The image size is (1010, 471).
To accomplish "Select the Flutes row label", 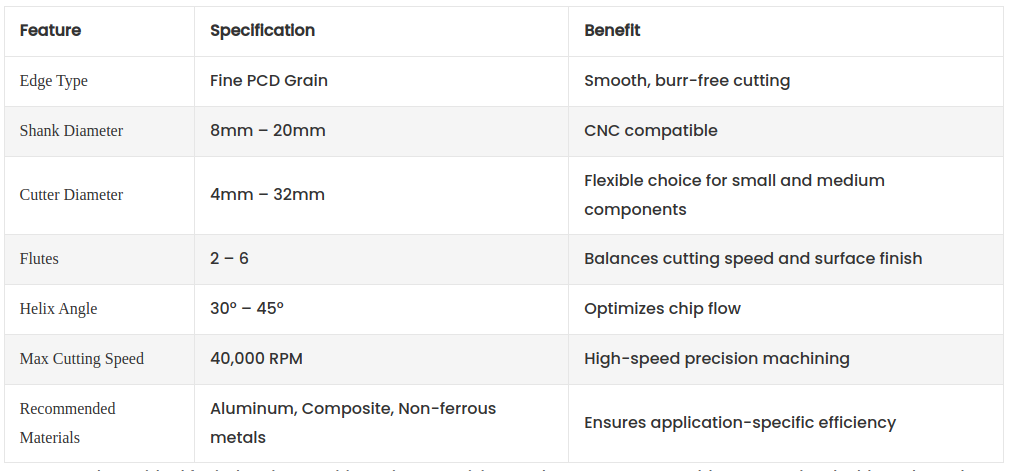I will (39, 259).
